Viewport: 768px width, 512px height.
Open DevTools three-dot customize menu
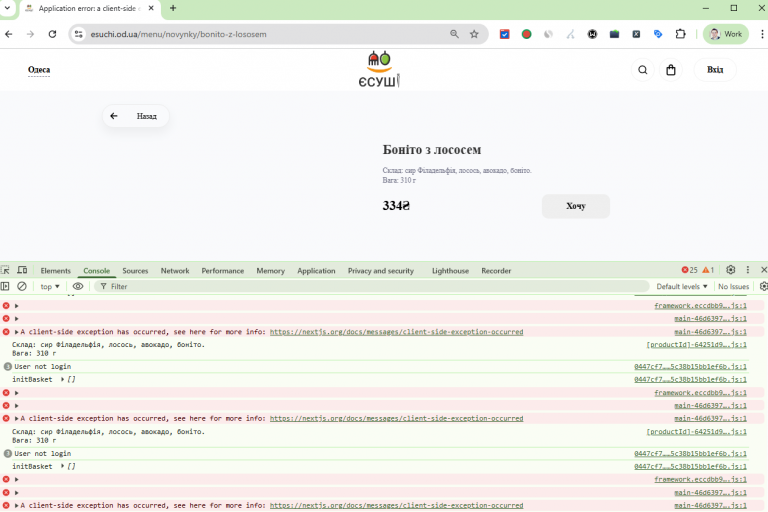coord(747,270)
